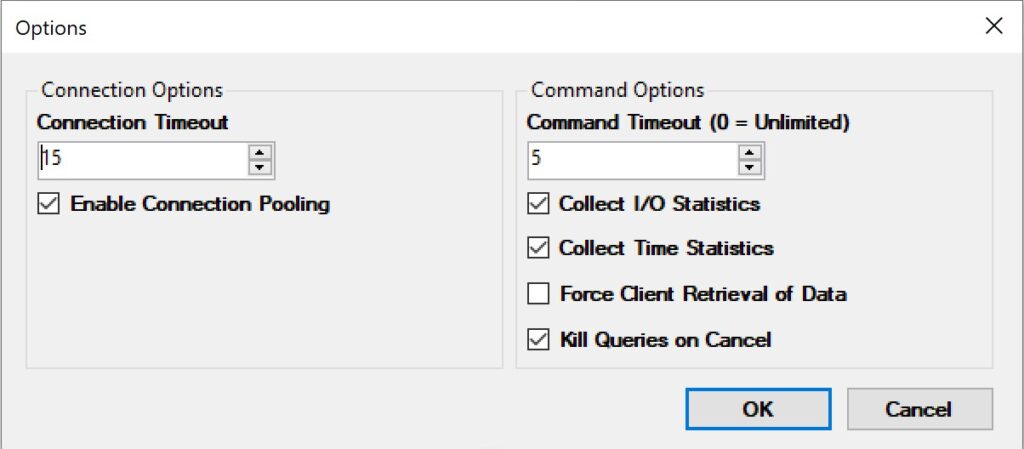Uncheck Enable Connection Pooling checkbox
Viewport: 1024px width, 449px height.
[x=48, y=204]
